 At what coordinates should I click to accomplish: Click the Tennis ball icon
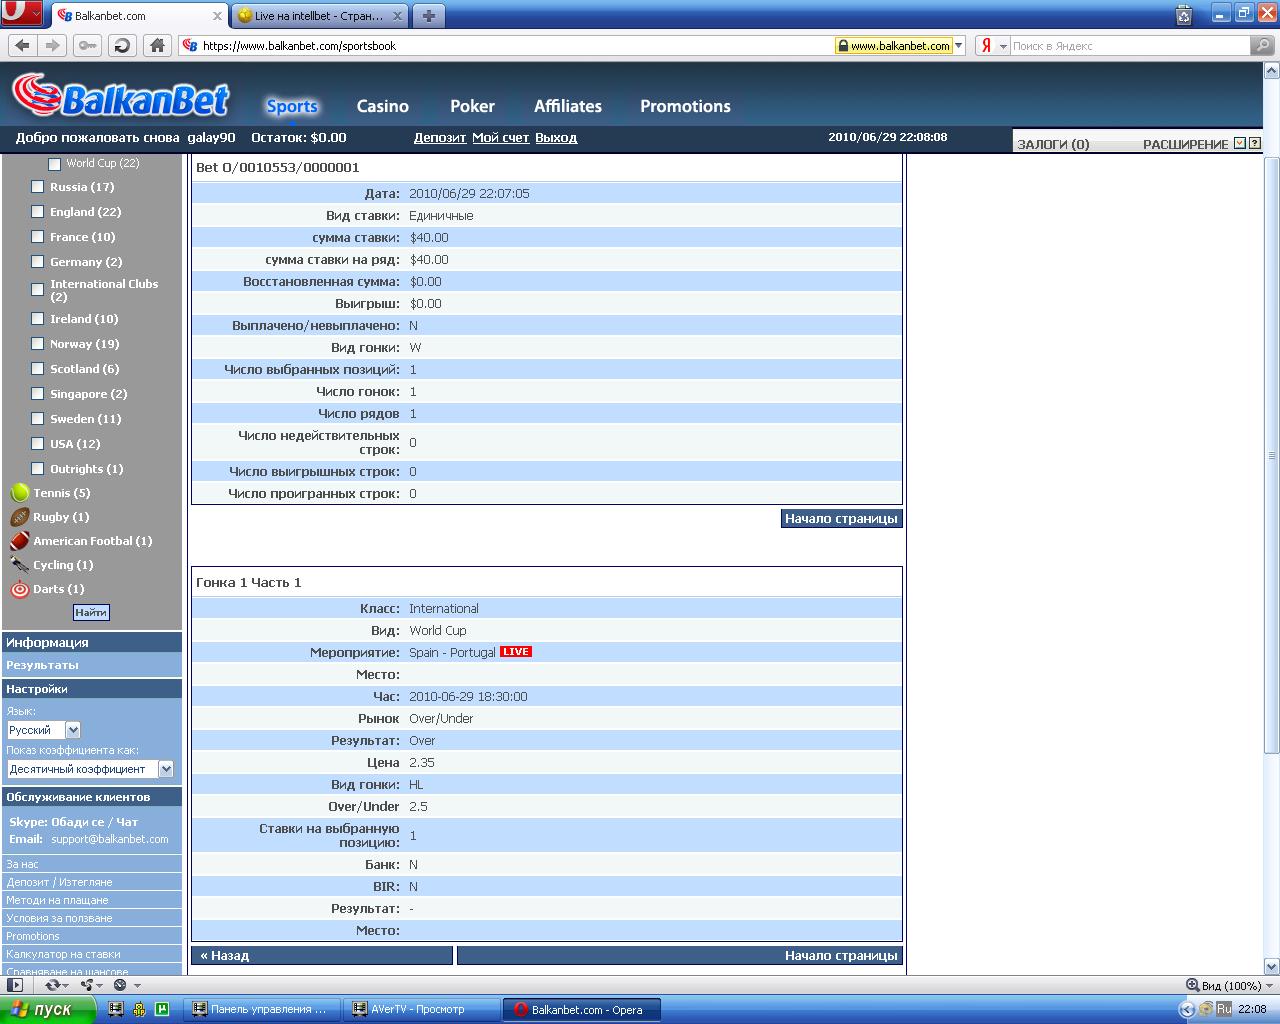click(19, 493)
